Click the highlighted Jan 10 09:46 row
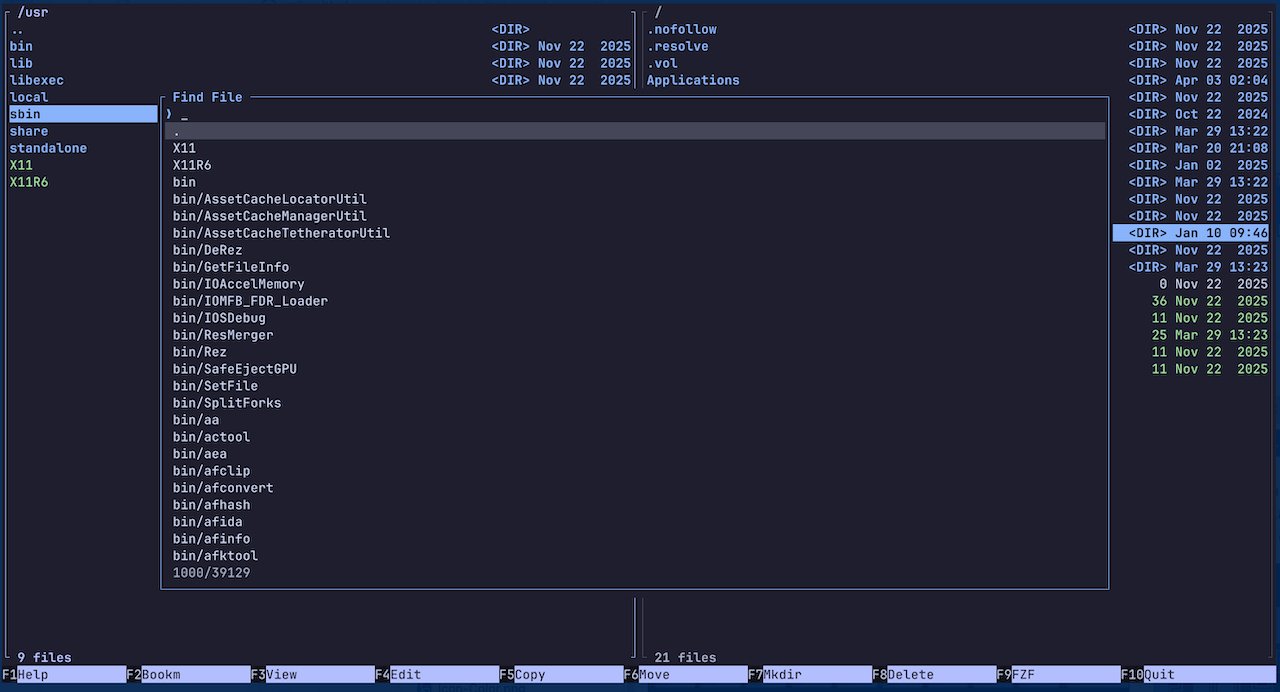Screen dimensions: 1280x692 (1191, 233)
